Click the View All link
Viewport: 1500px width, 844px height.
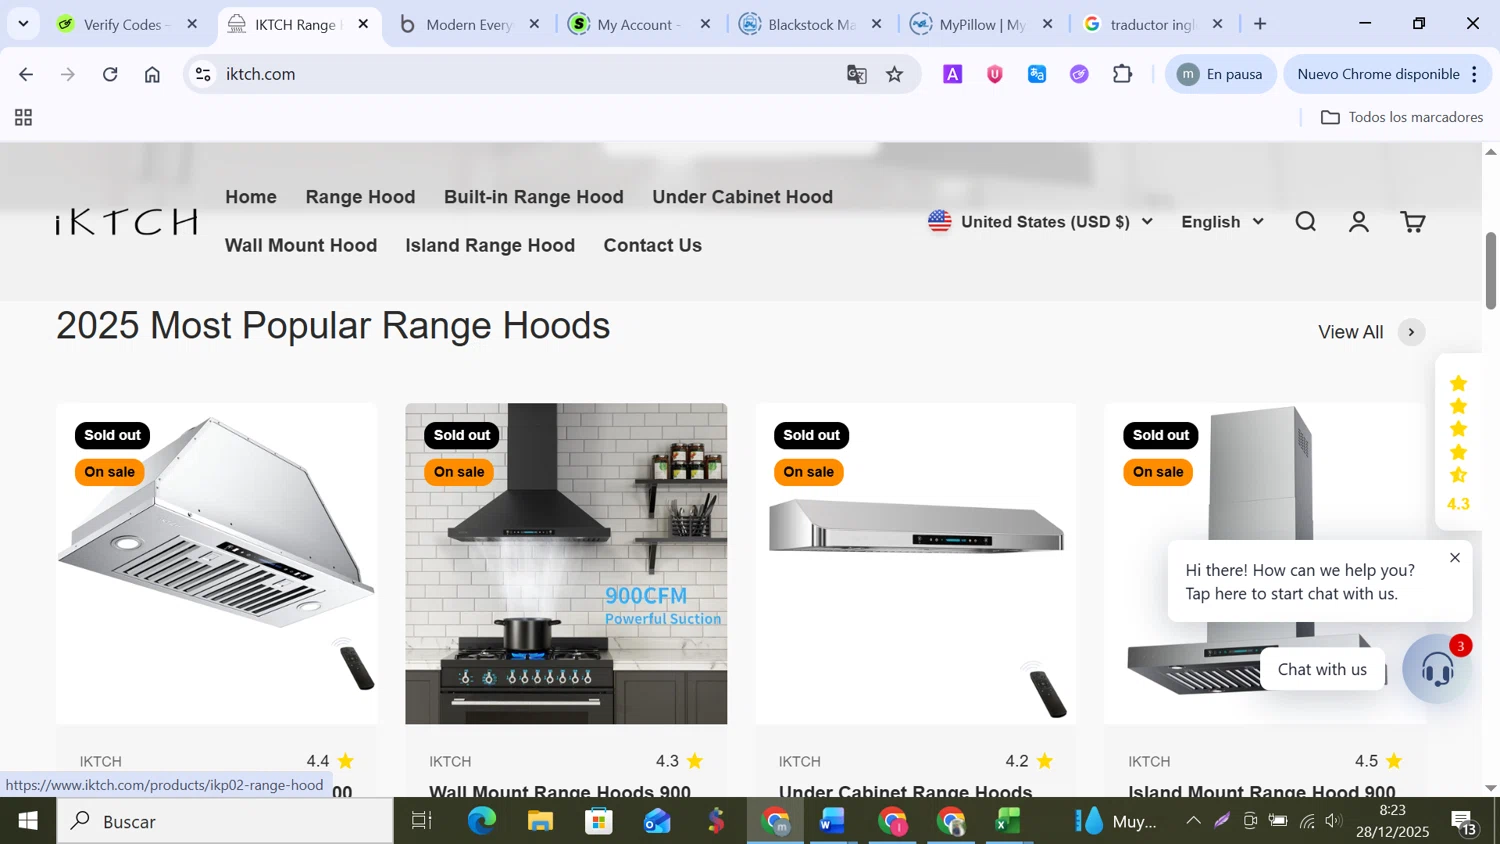click(1350, 332)
